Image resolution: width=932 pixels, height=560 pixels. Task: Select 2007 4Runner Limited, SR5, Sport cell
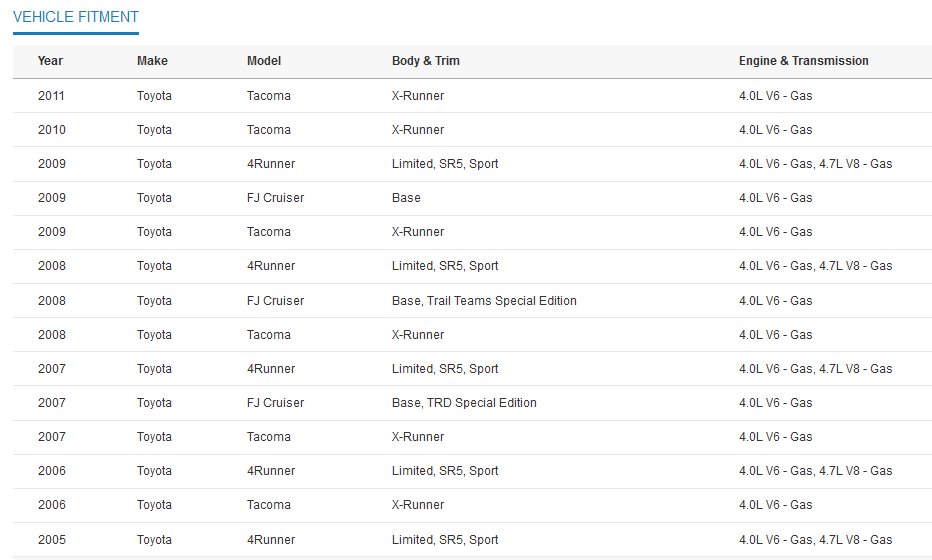pyautogui.click(x=445, y=369)
